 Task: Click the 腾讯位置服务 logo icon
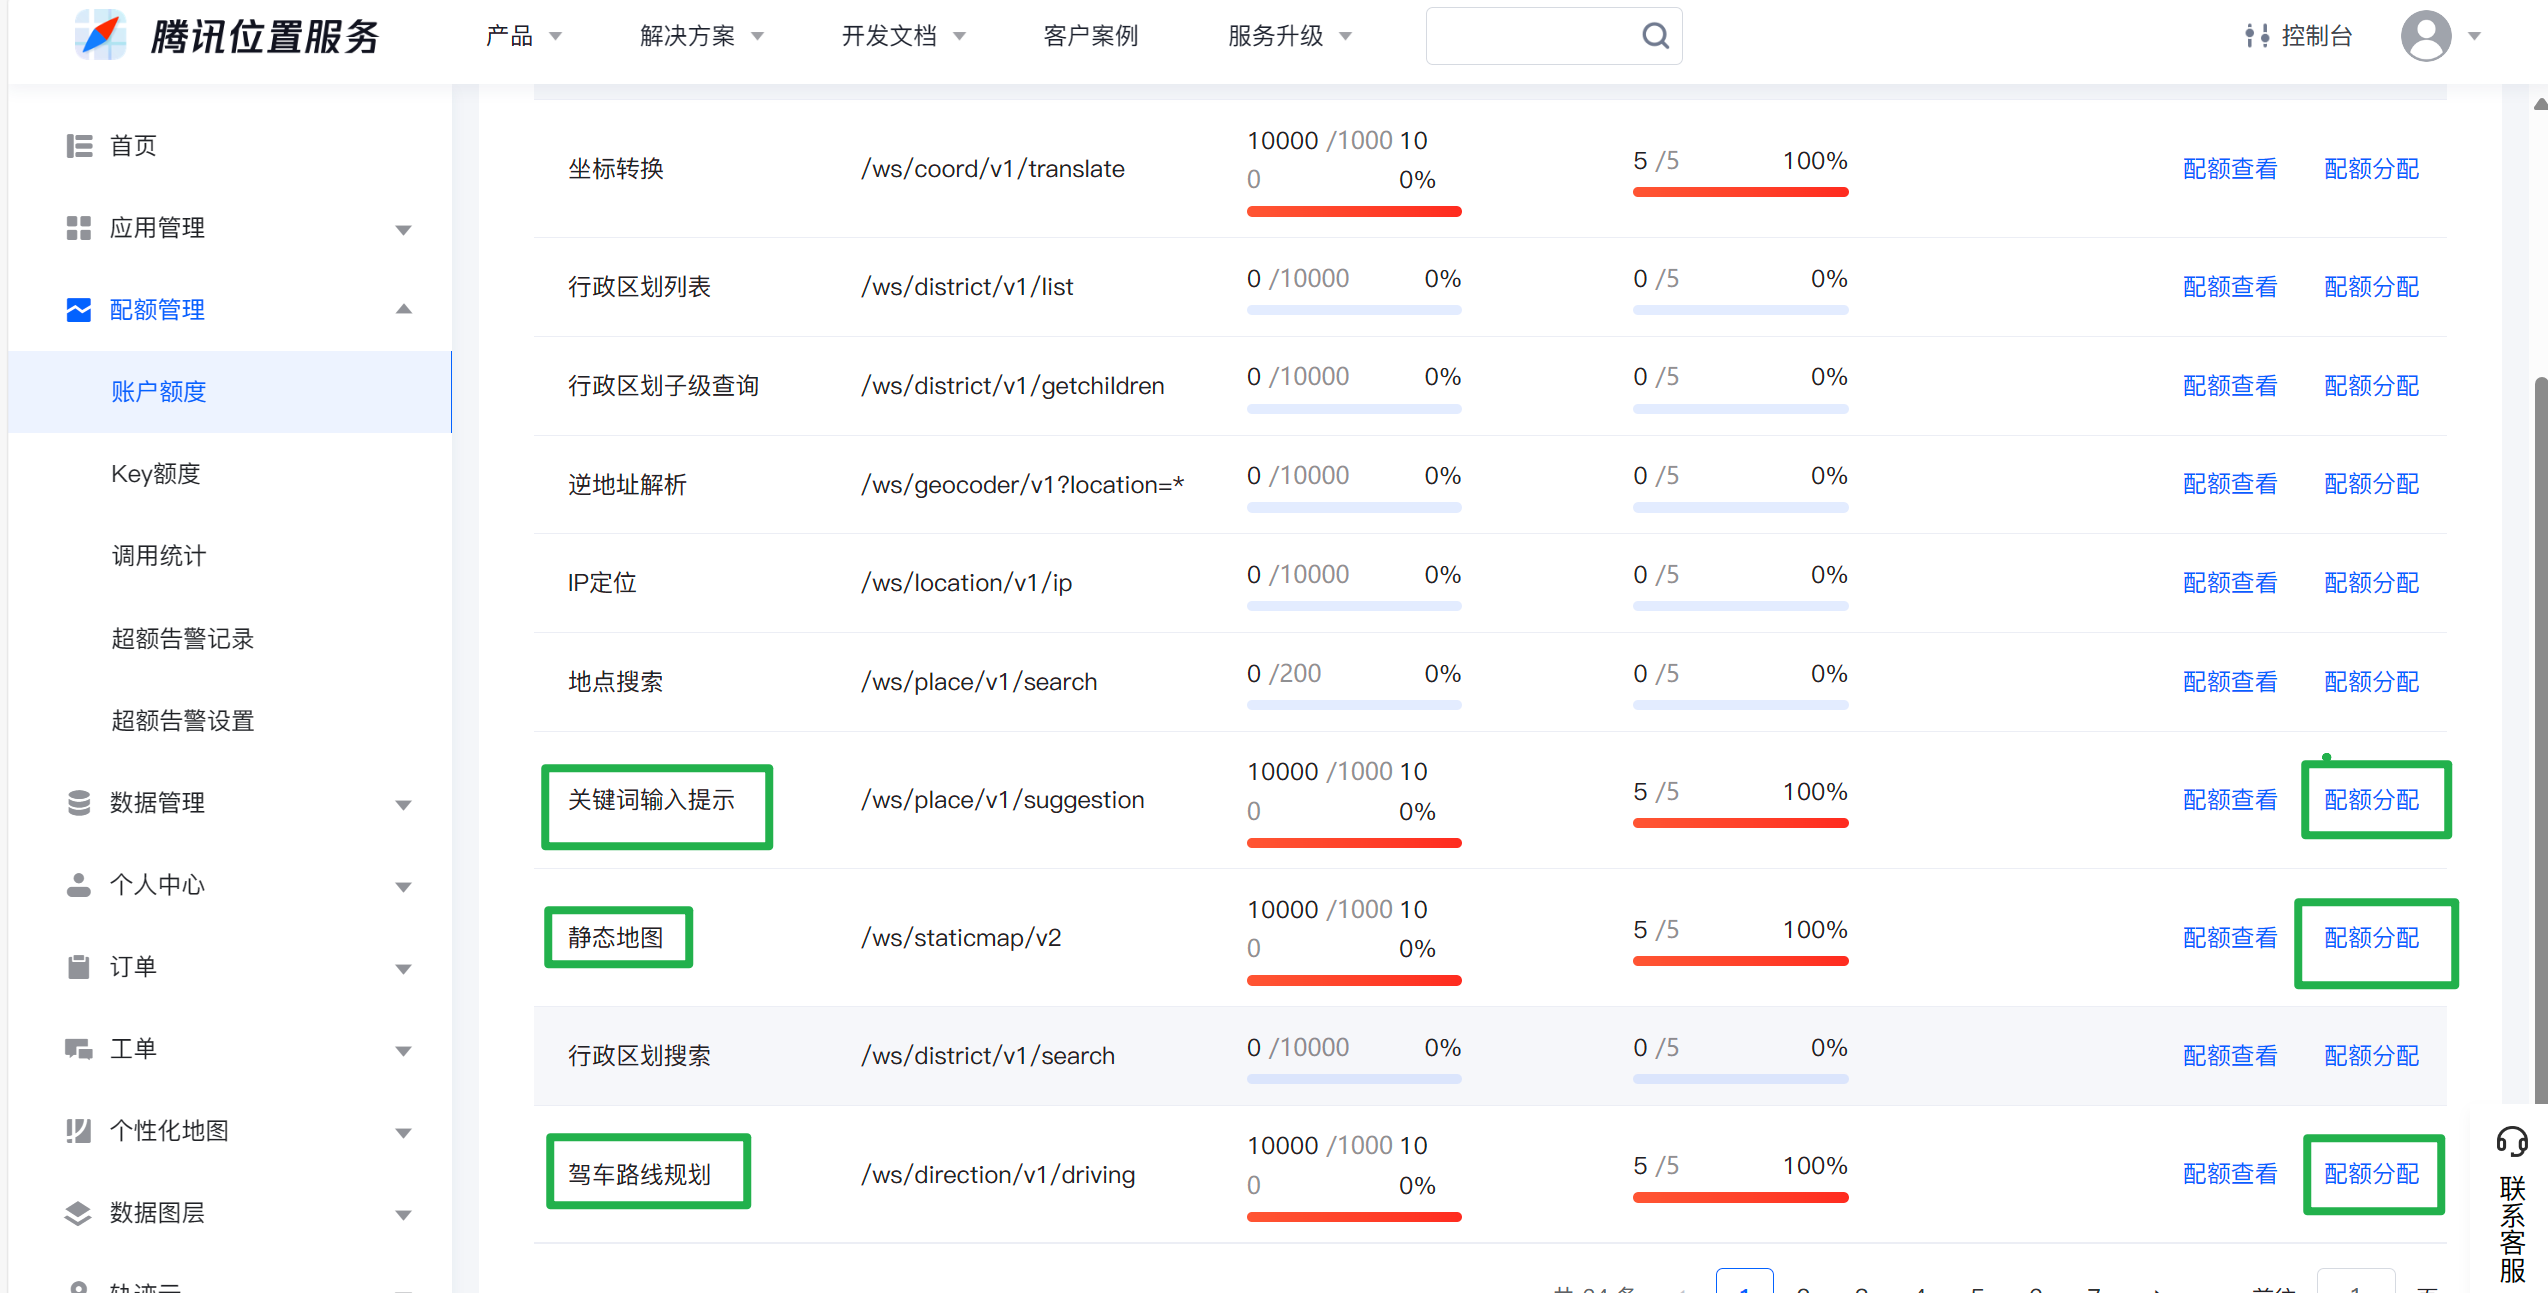click(x=99, y=35)
